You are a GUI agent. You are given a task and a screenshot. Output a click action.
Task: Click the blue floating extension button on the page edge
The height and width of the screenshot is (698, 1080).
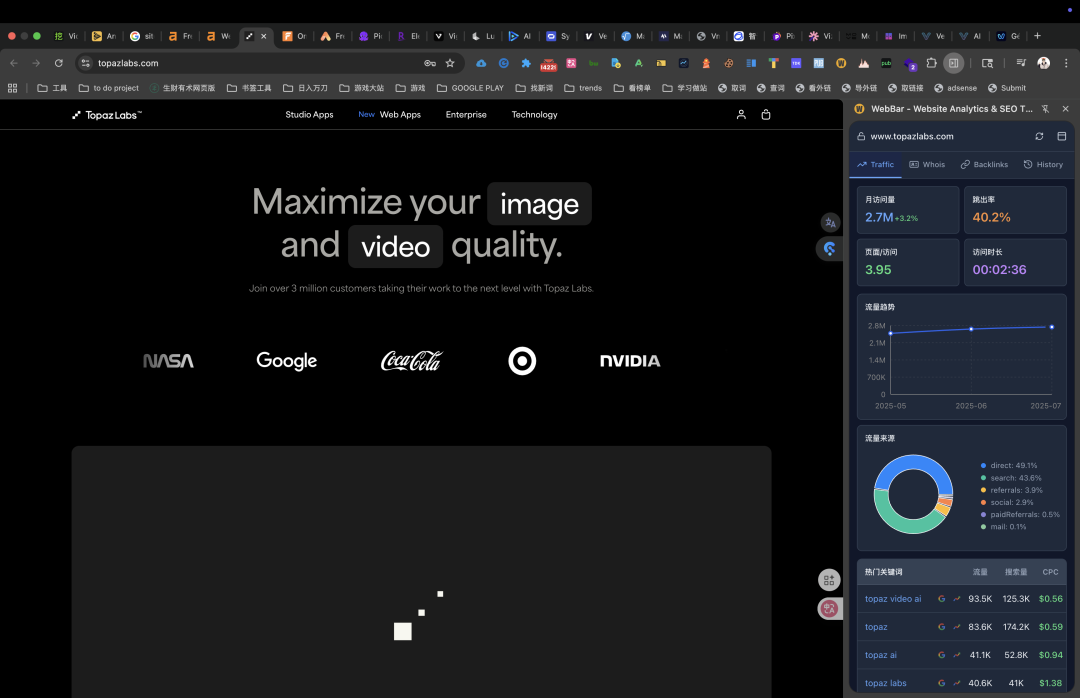pos(829,249)
